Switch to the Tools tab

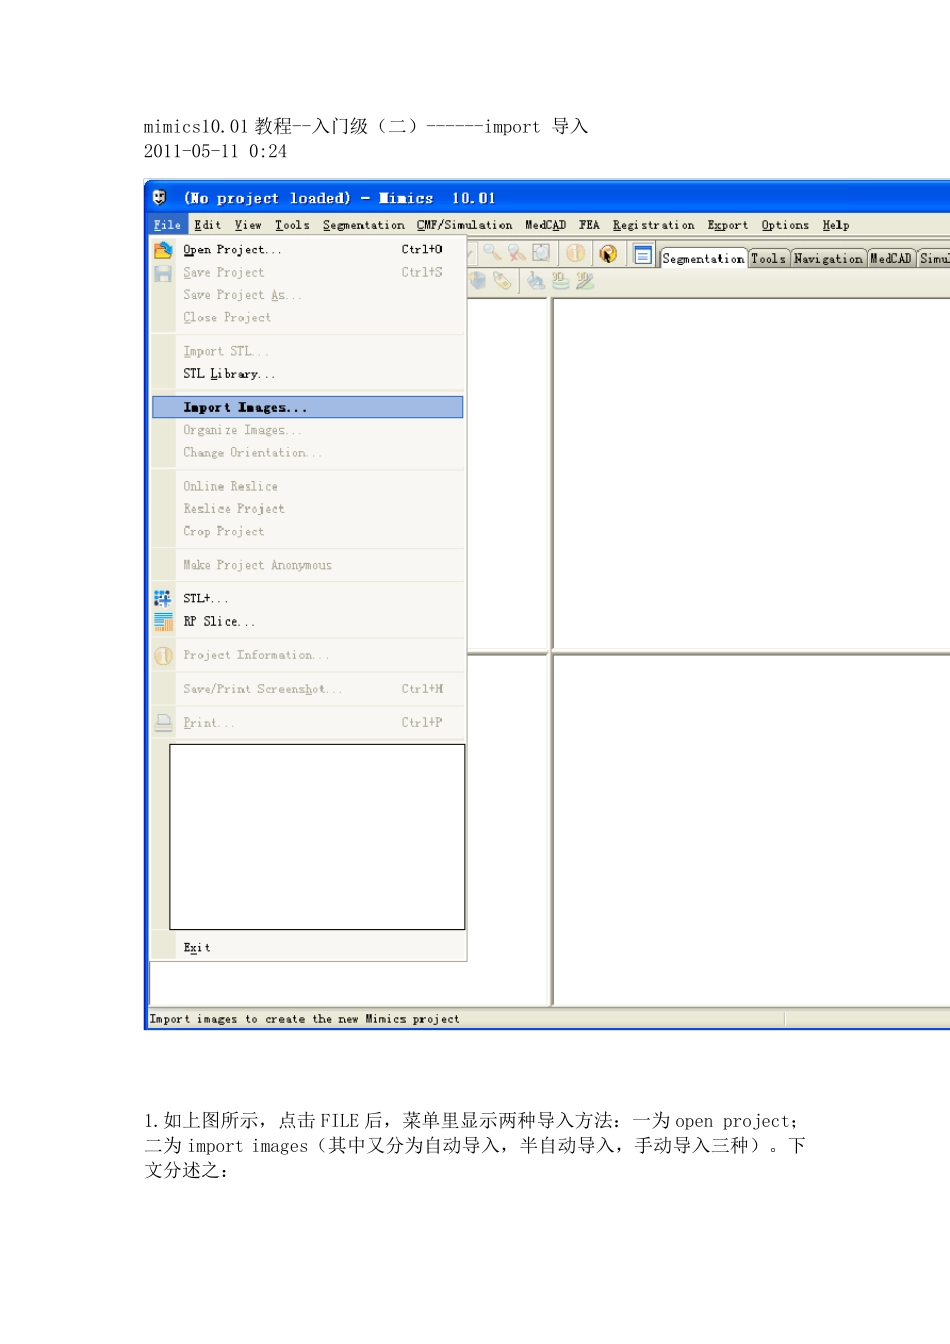point(768,259)
